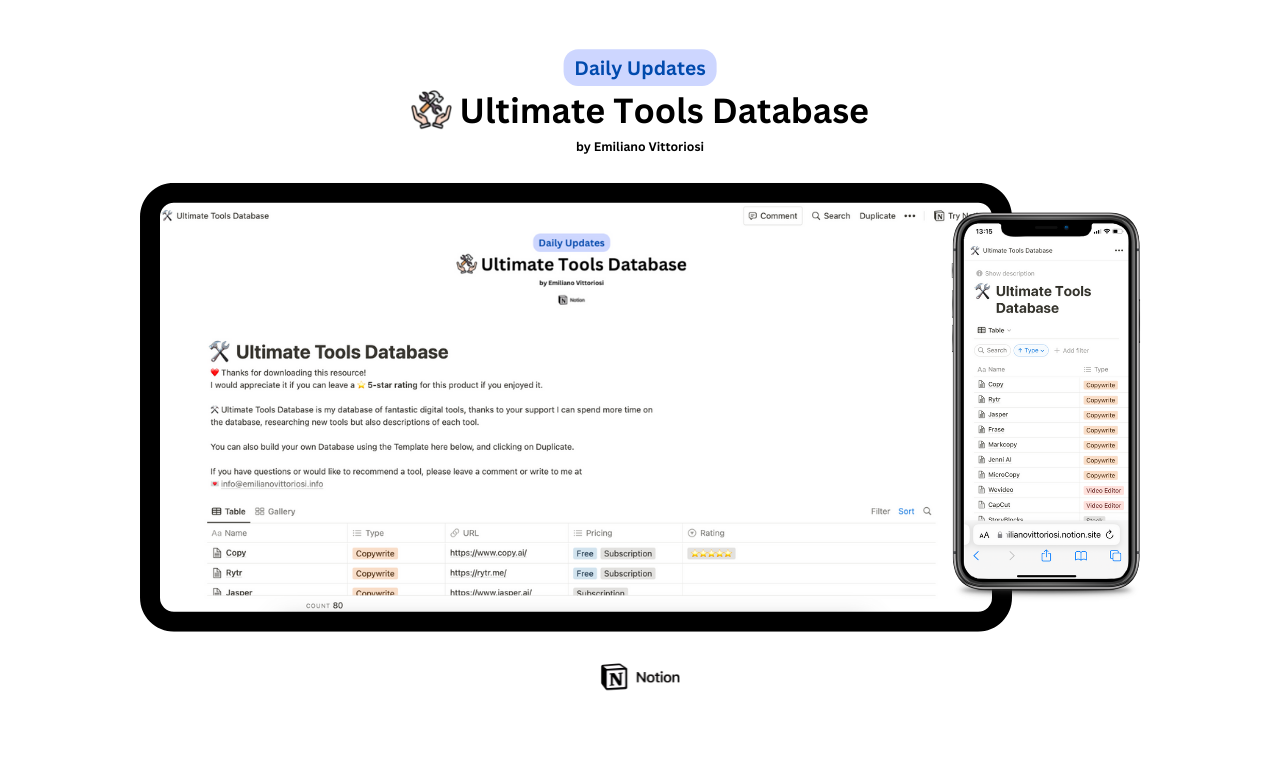Click the Copywrite tag in tablet Rytr row
The height and width of the screenshot is (760, 1270).
(375, 573)
